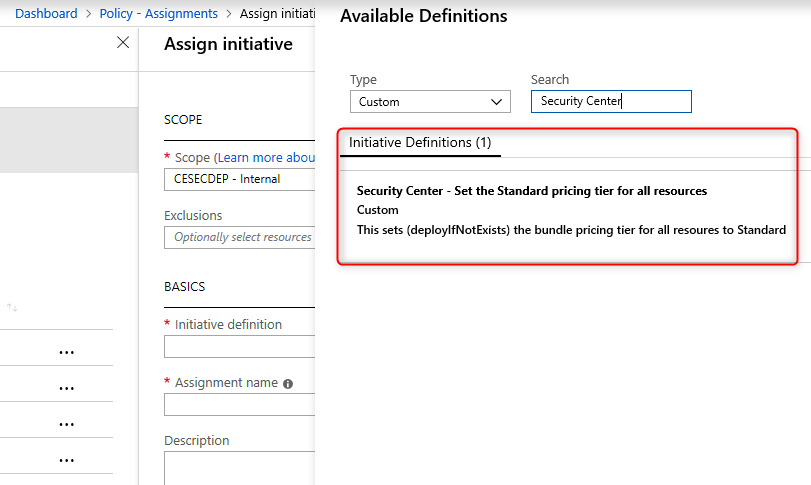This screenshot has height=485, width=811.
Task: Open the Learn more about scope link
Action: tap(266, 157)
